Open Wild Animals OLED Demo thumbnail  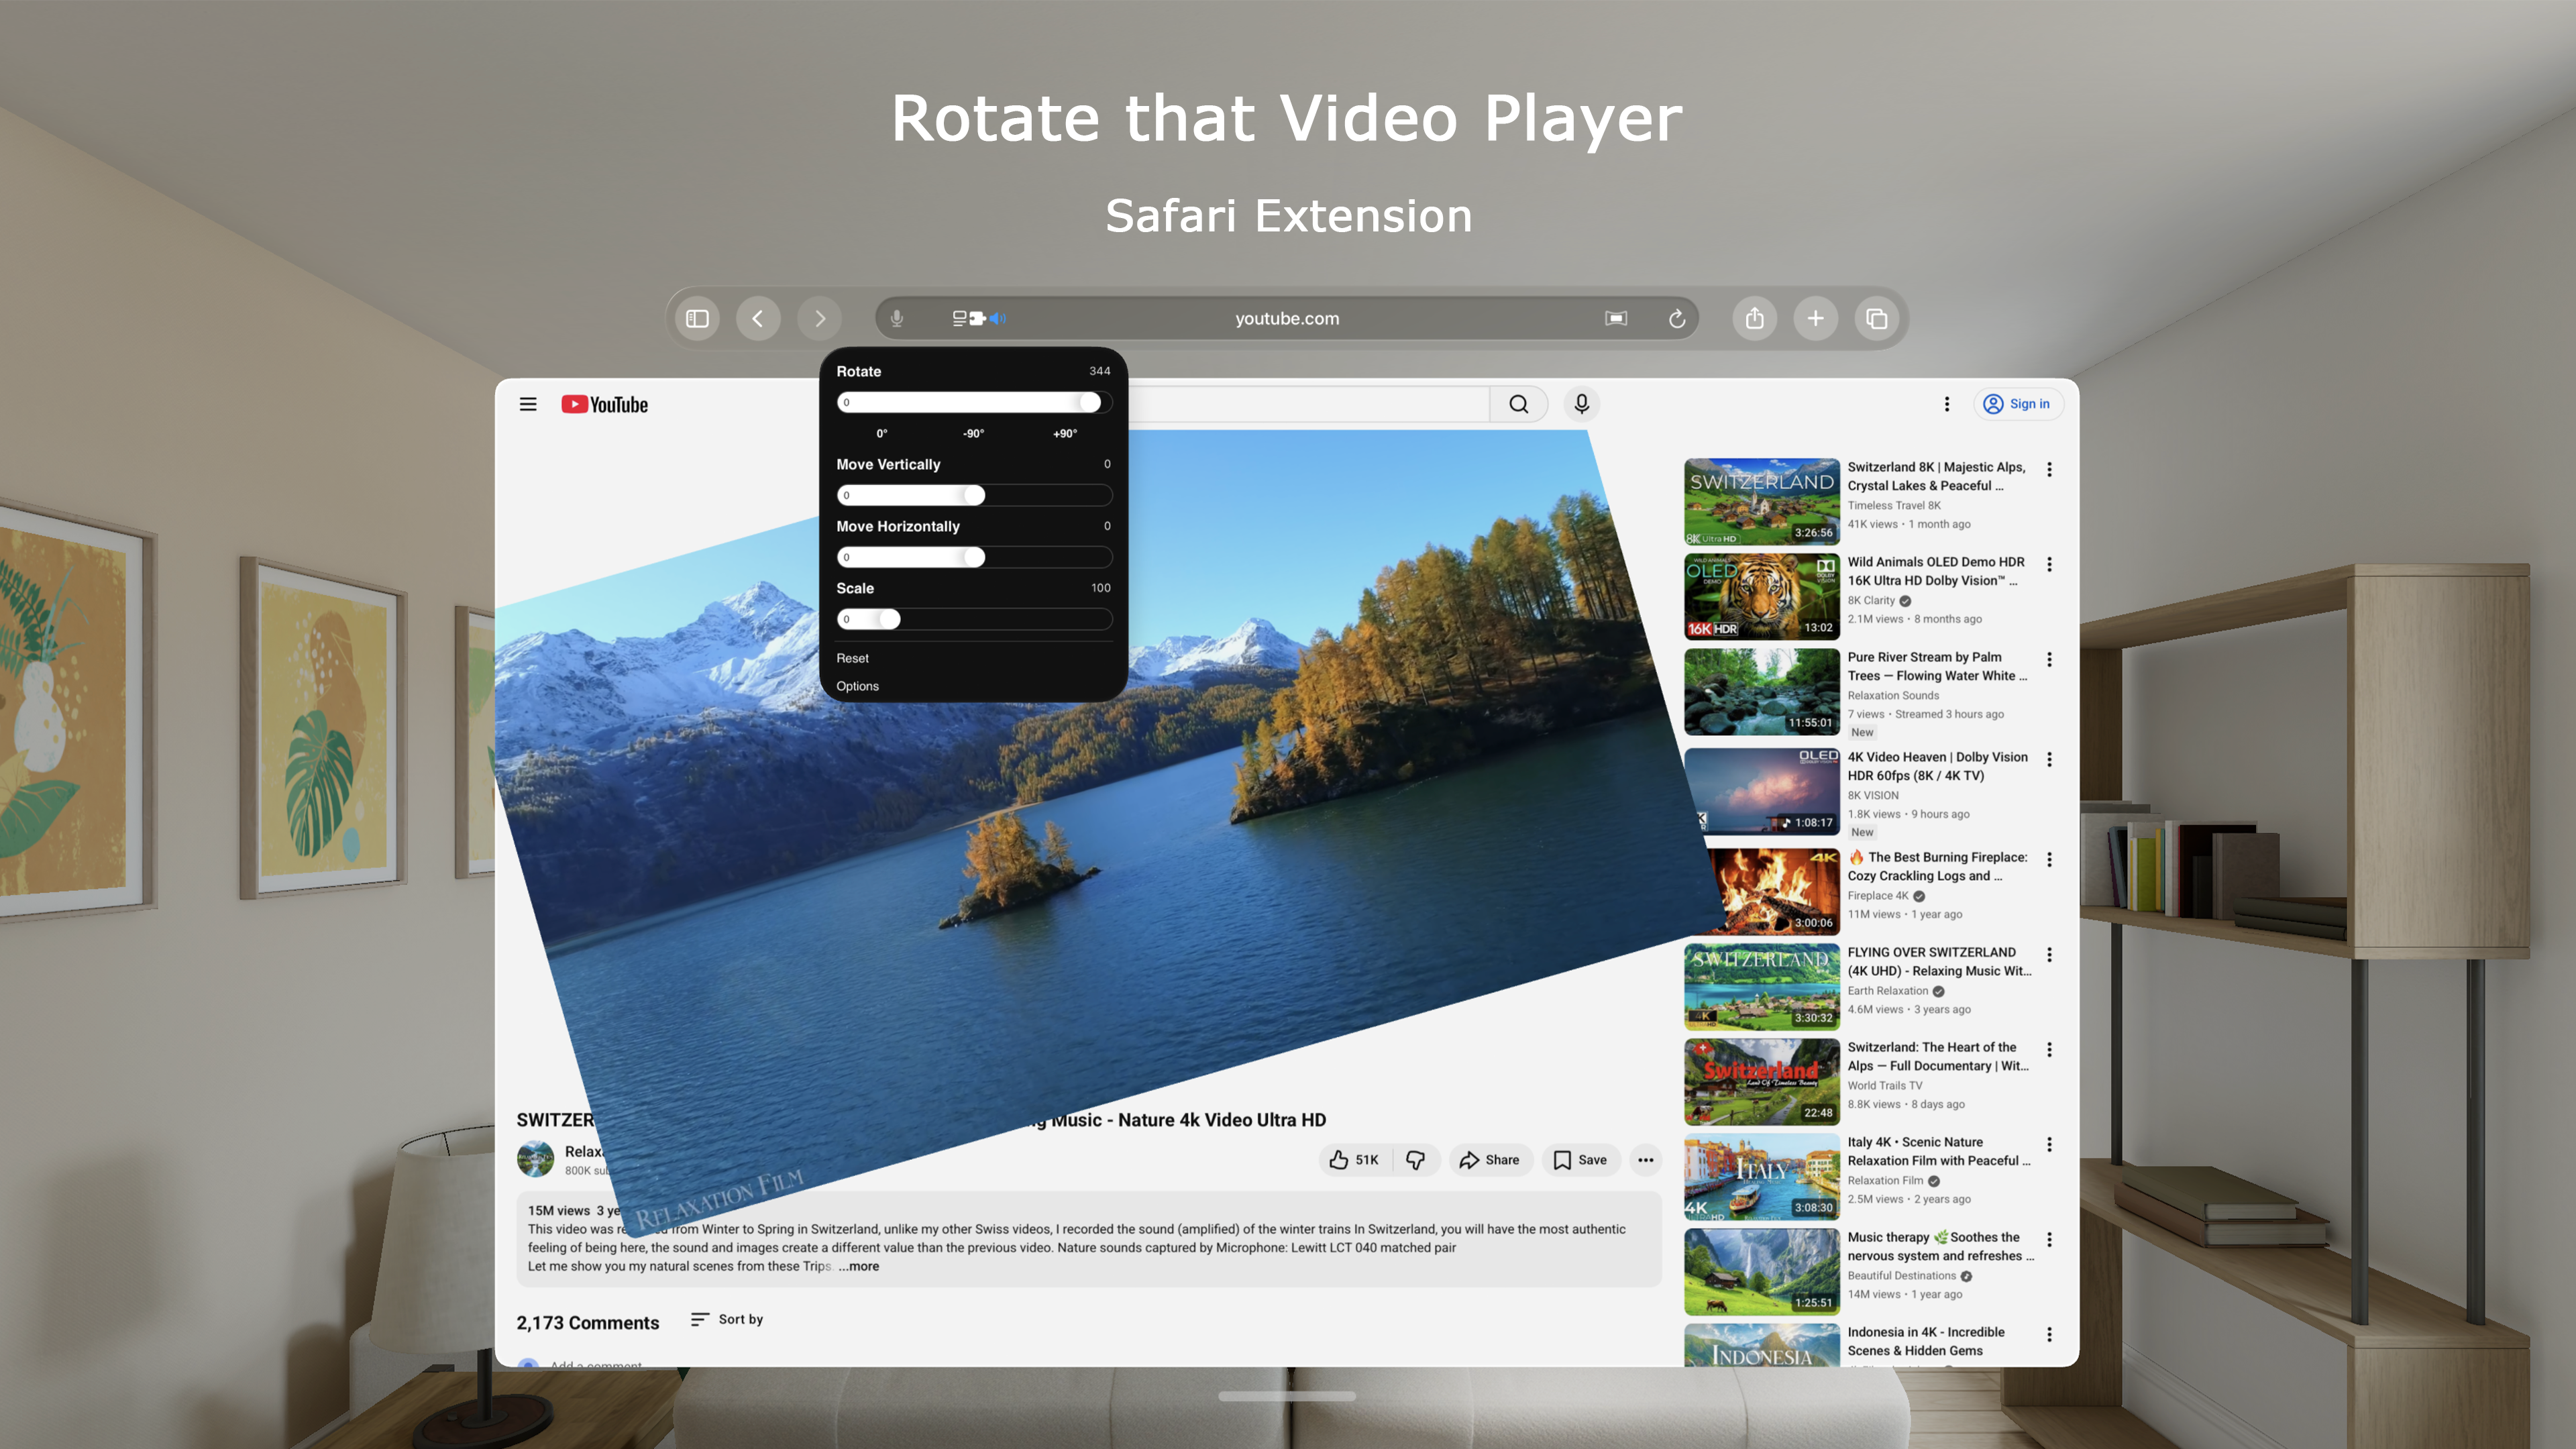[x=1761, y=597]
